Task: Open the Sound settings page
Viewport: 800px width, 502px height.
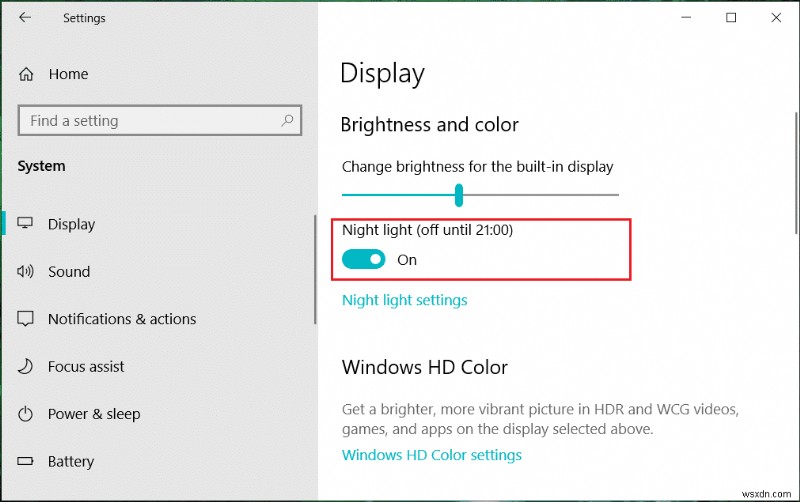Action: pos(69,272)
